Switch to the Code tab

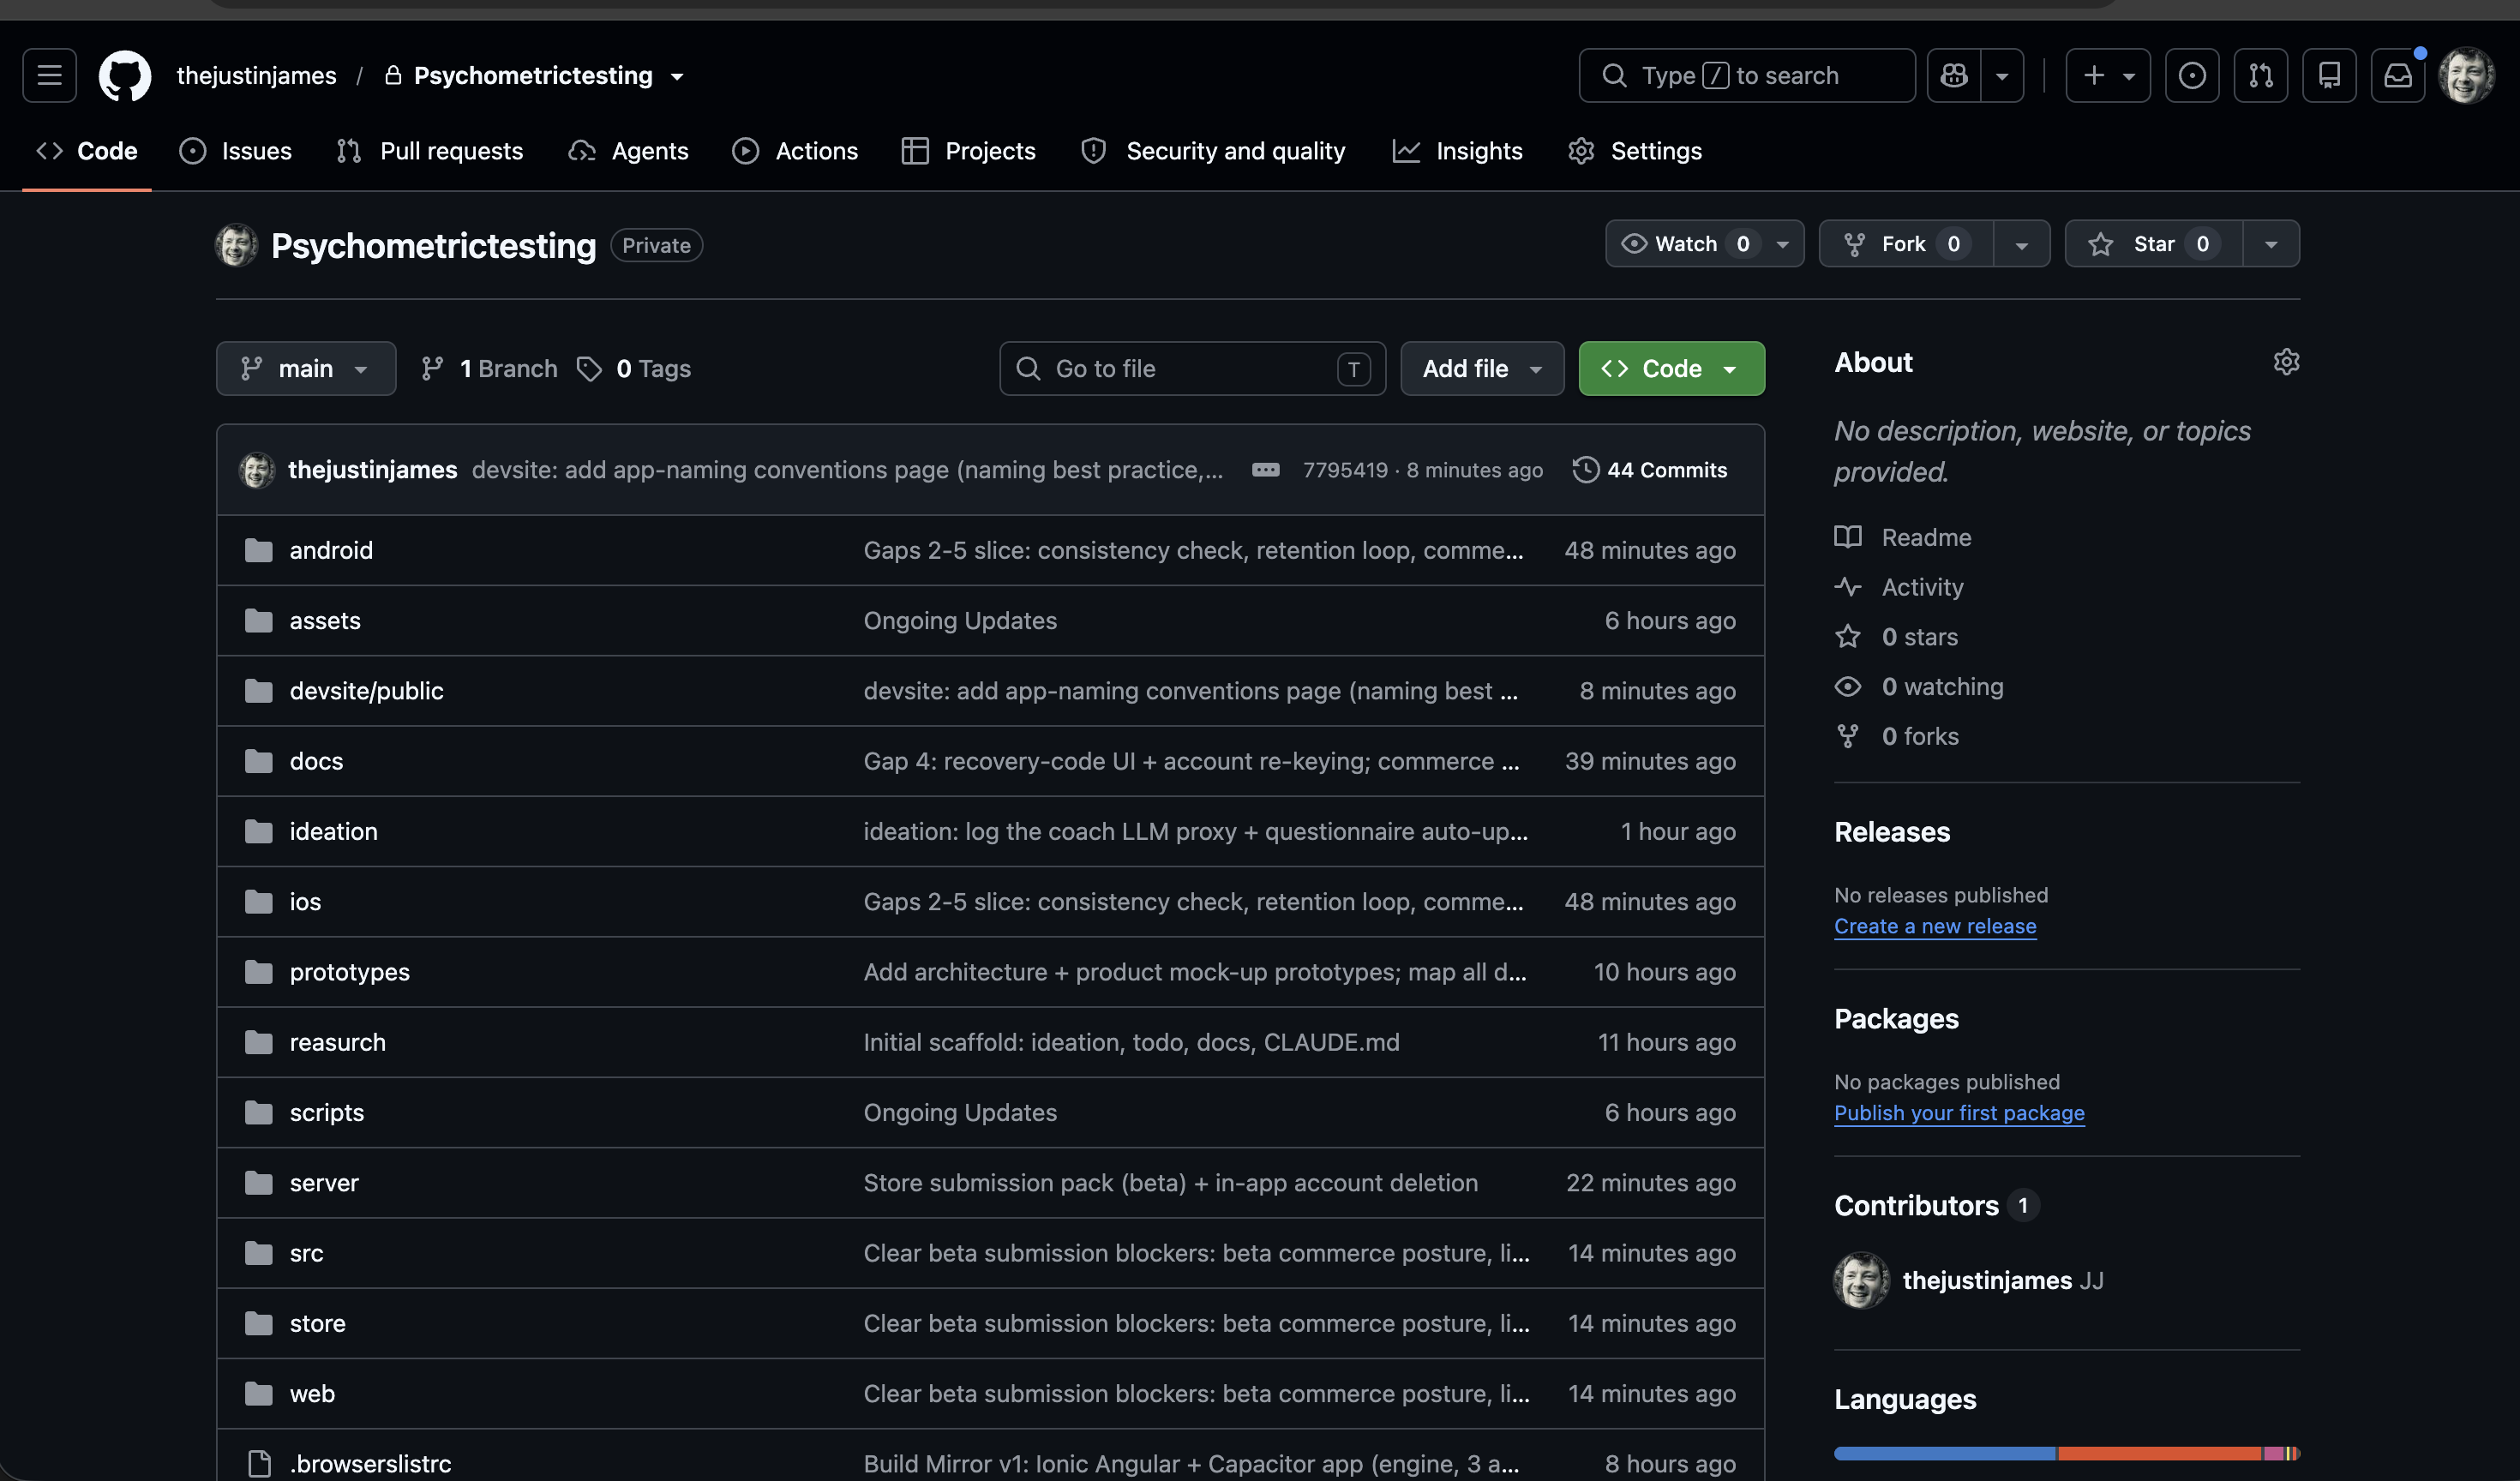pos(87,151)
